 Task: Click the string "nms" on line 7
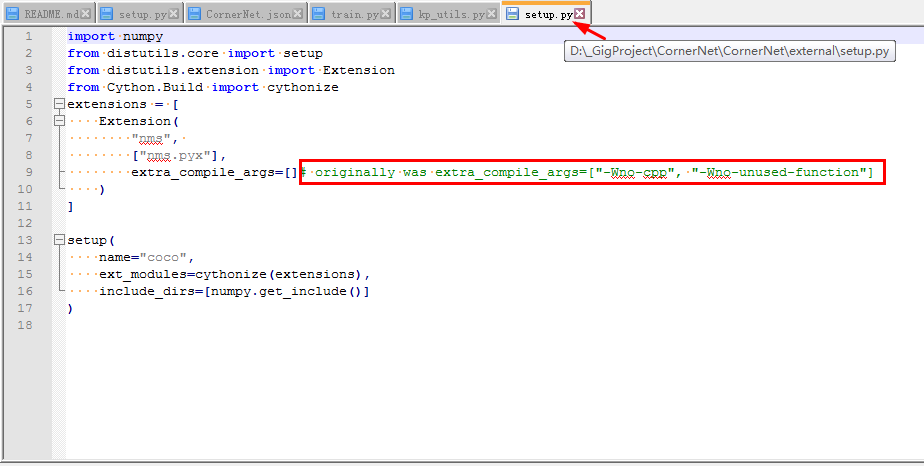151,138
